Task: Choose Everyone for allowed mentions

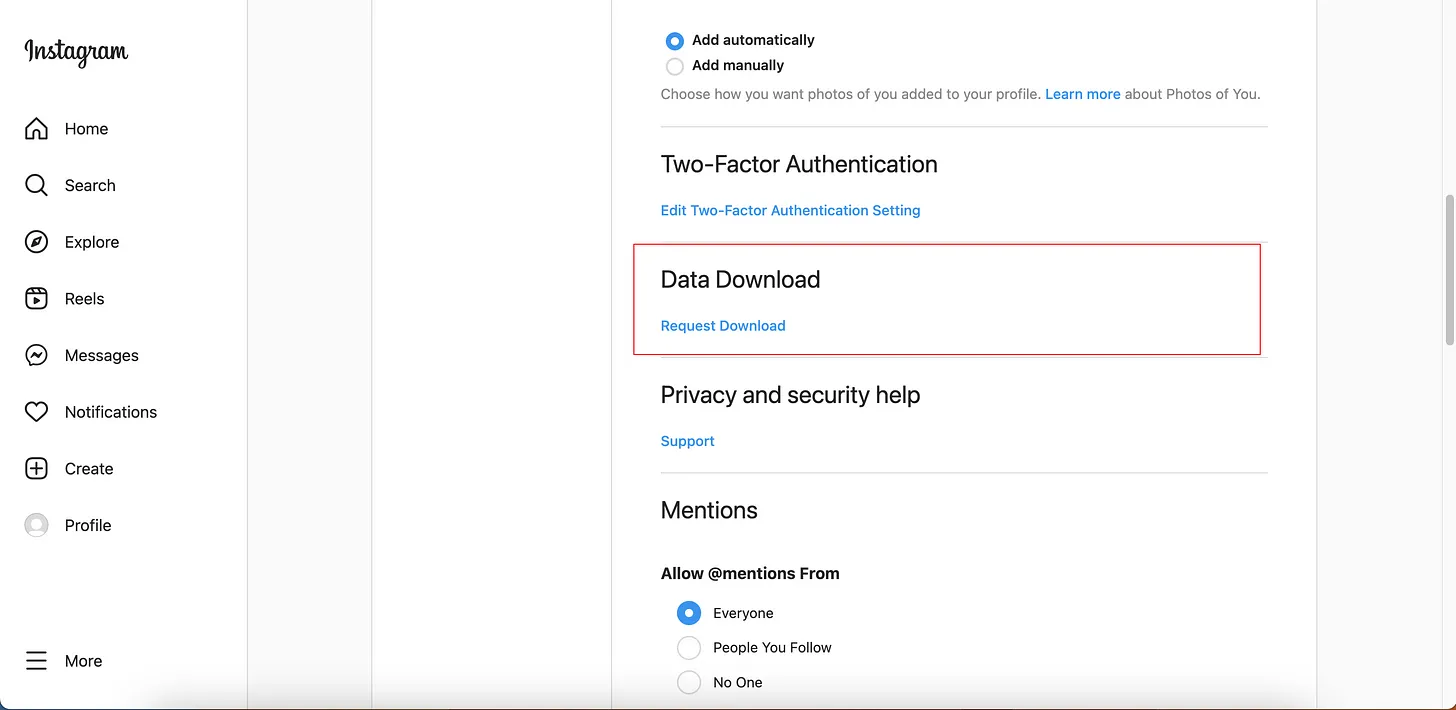Action: [x=689, y=613]
